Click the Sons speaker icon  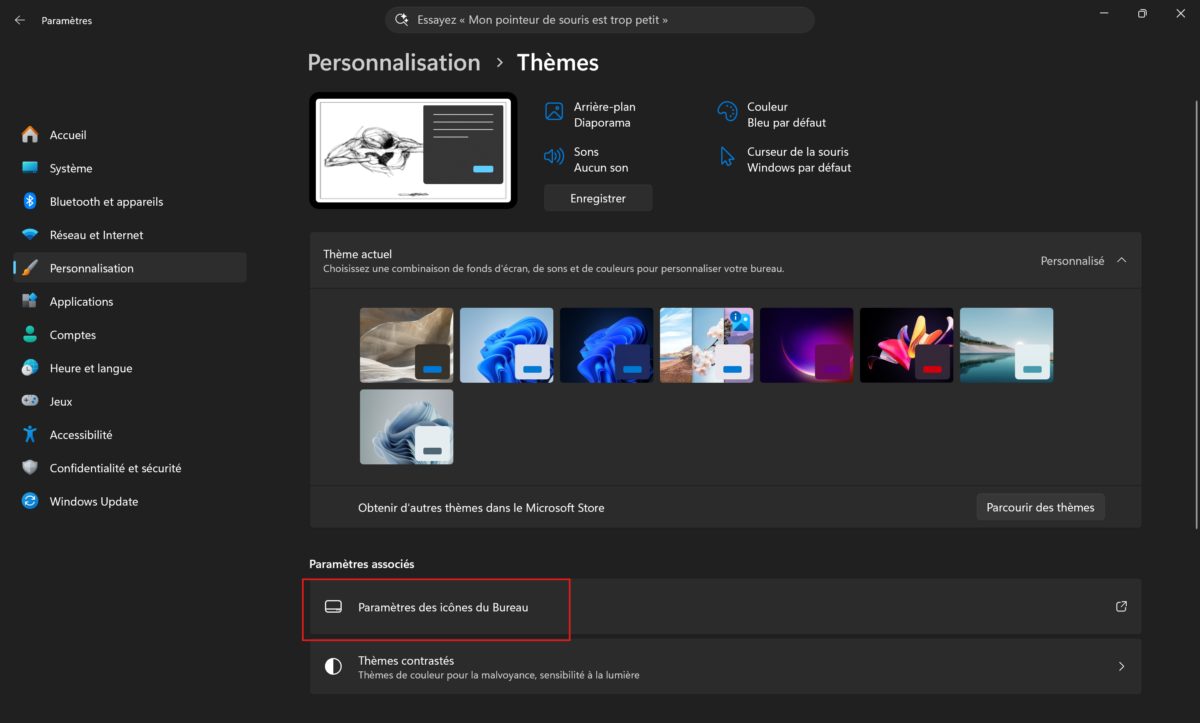554,157
